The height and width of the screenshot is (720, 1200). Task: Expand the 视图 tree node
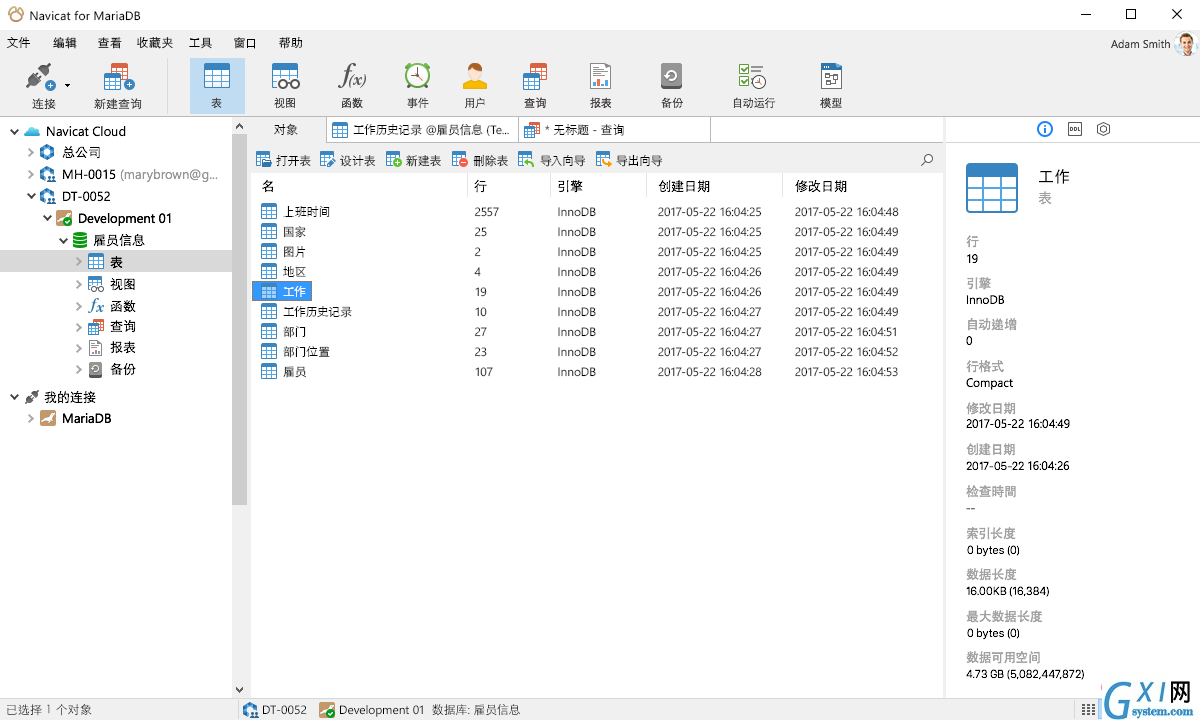(x=79, y=284)
